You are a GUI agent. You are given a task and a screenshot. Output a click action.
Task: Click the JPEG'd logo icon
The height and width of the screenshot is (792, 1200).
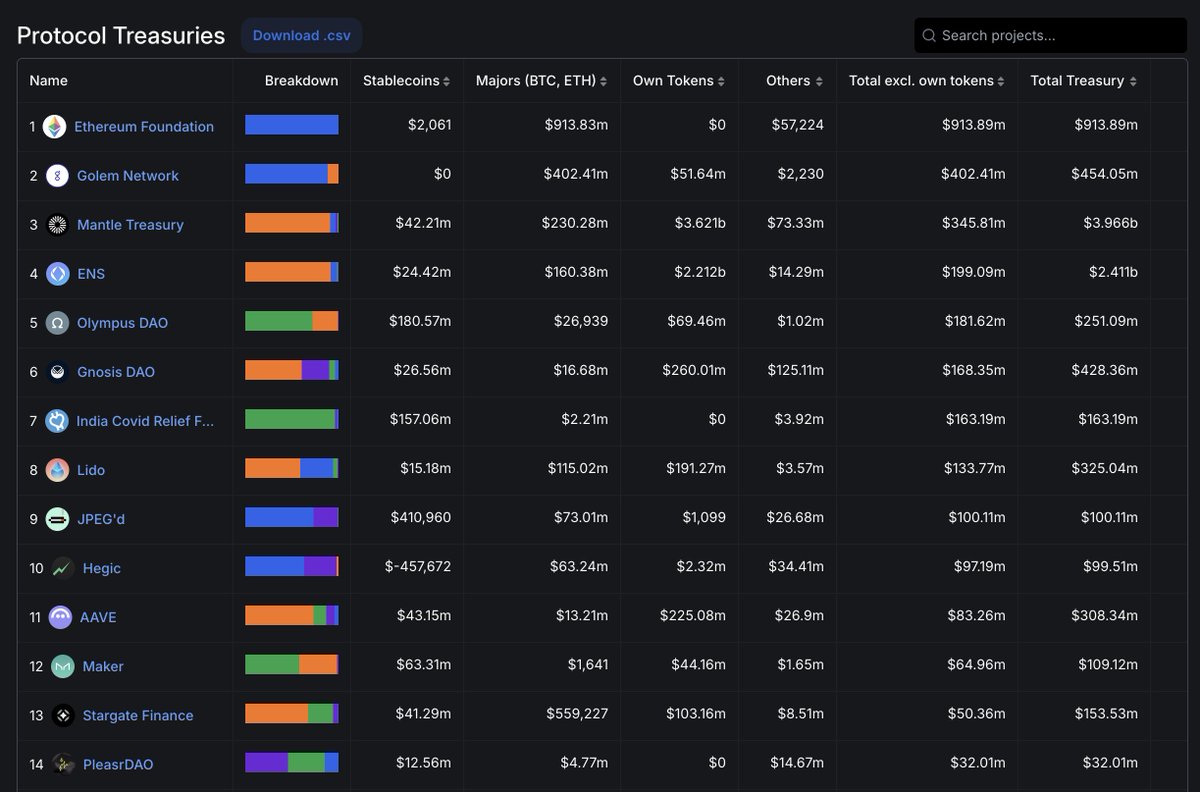coord(57,518)
